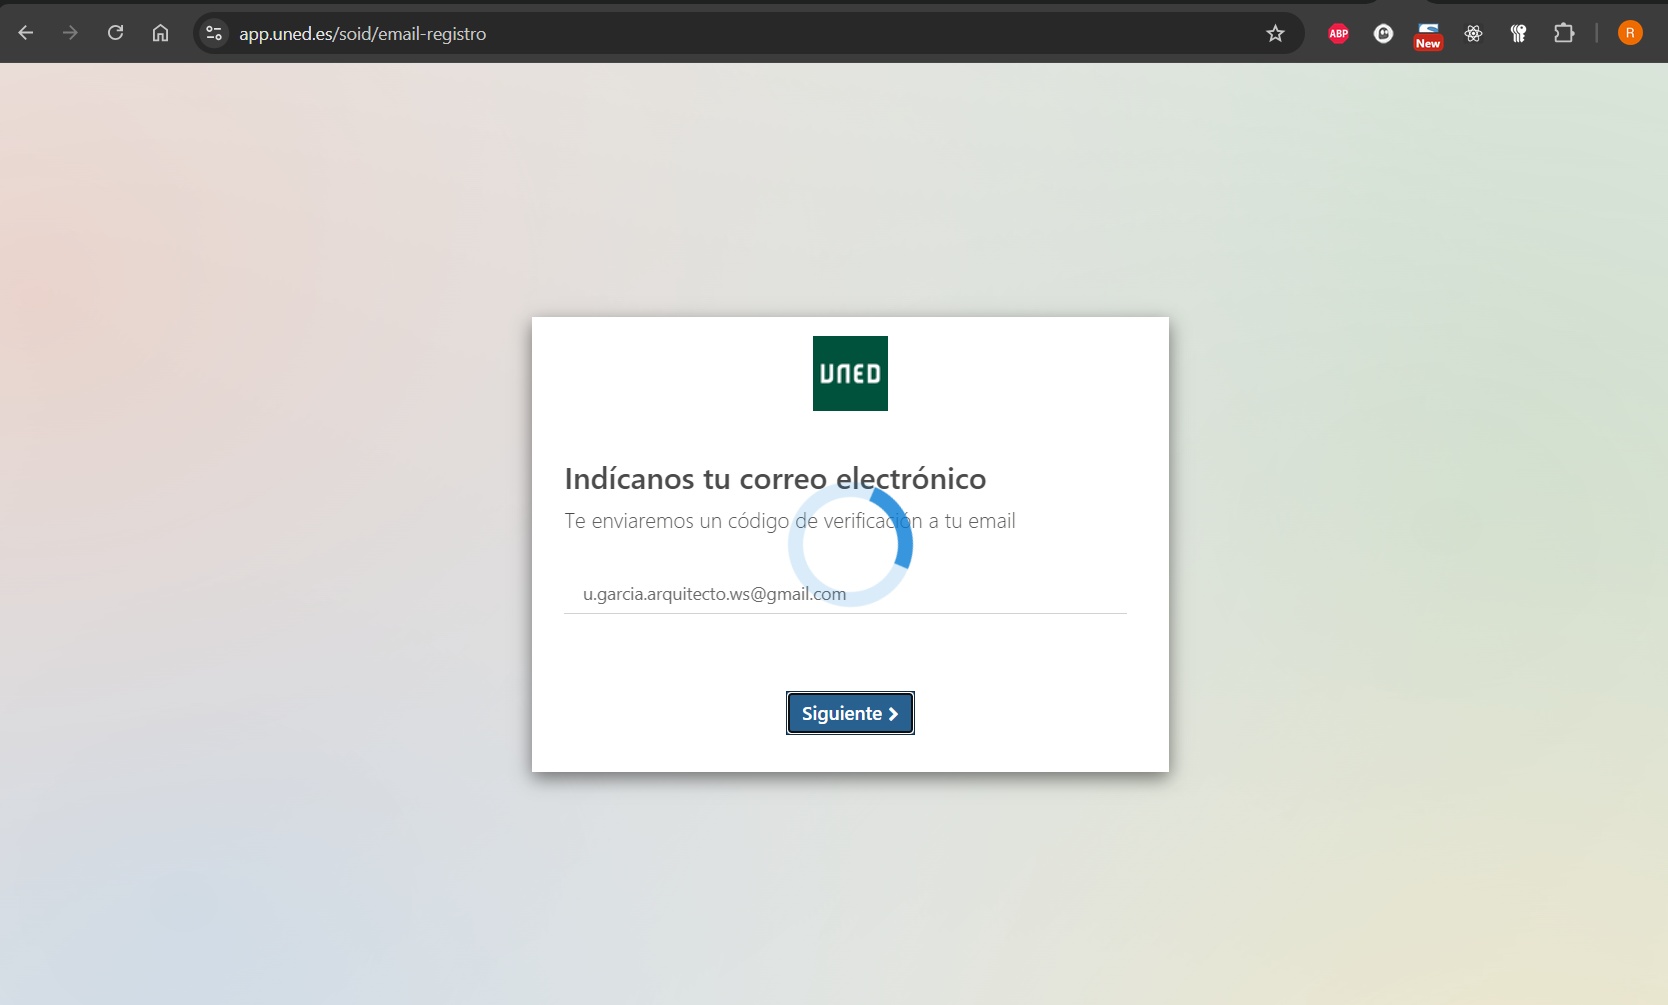Go to the browser home page

160,33
